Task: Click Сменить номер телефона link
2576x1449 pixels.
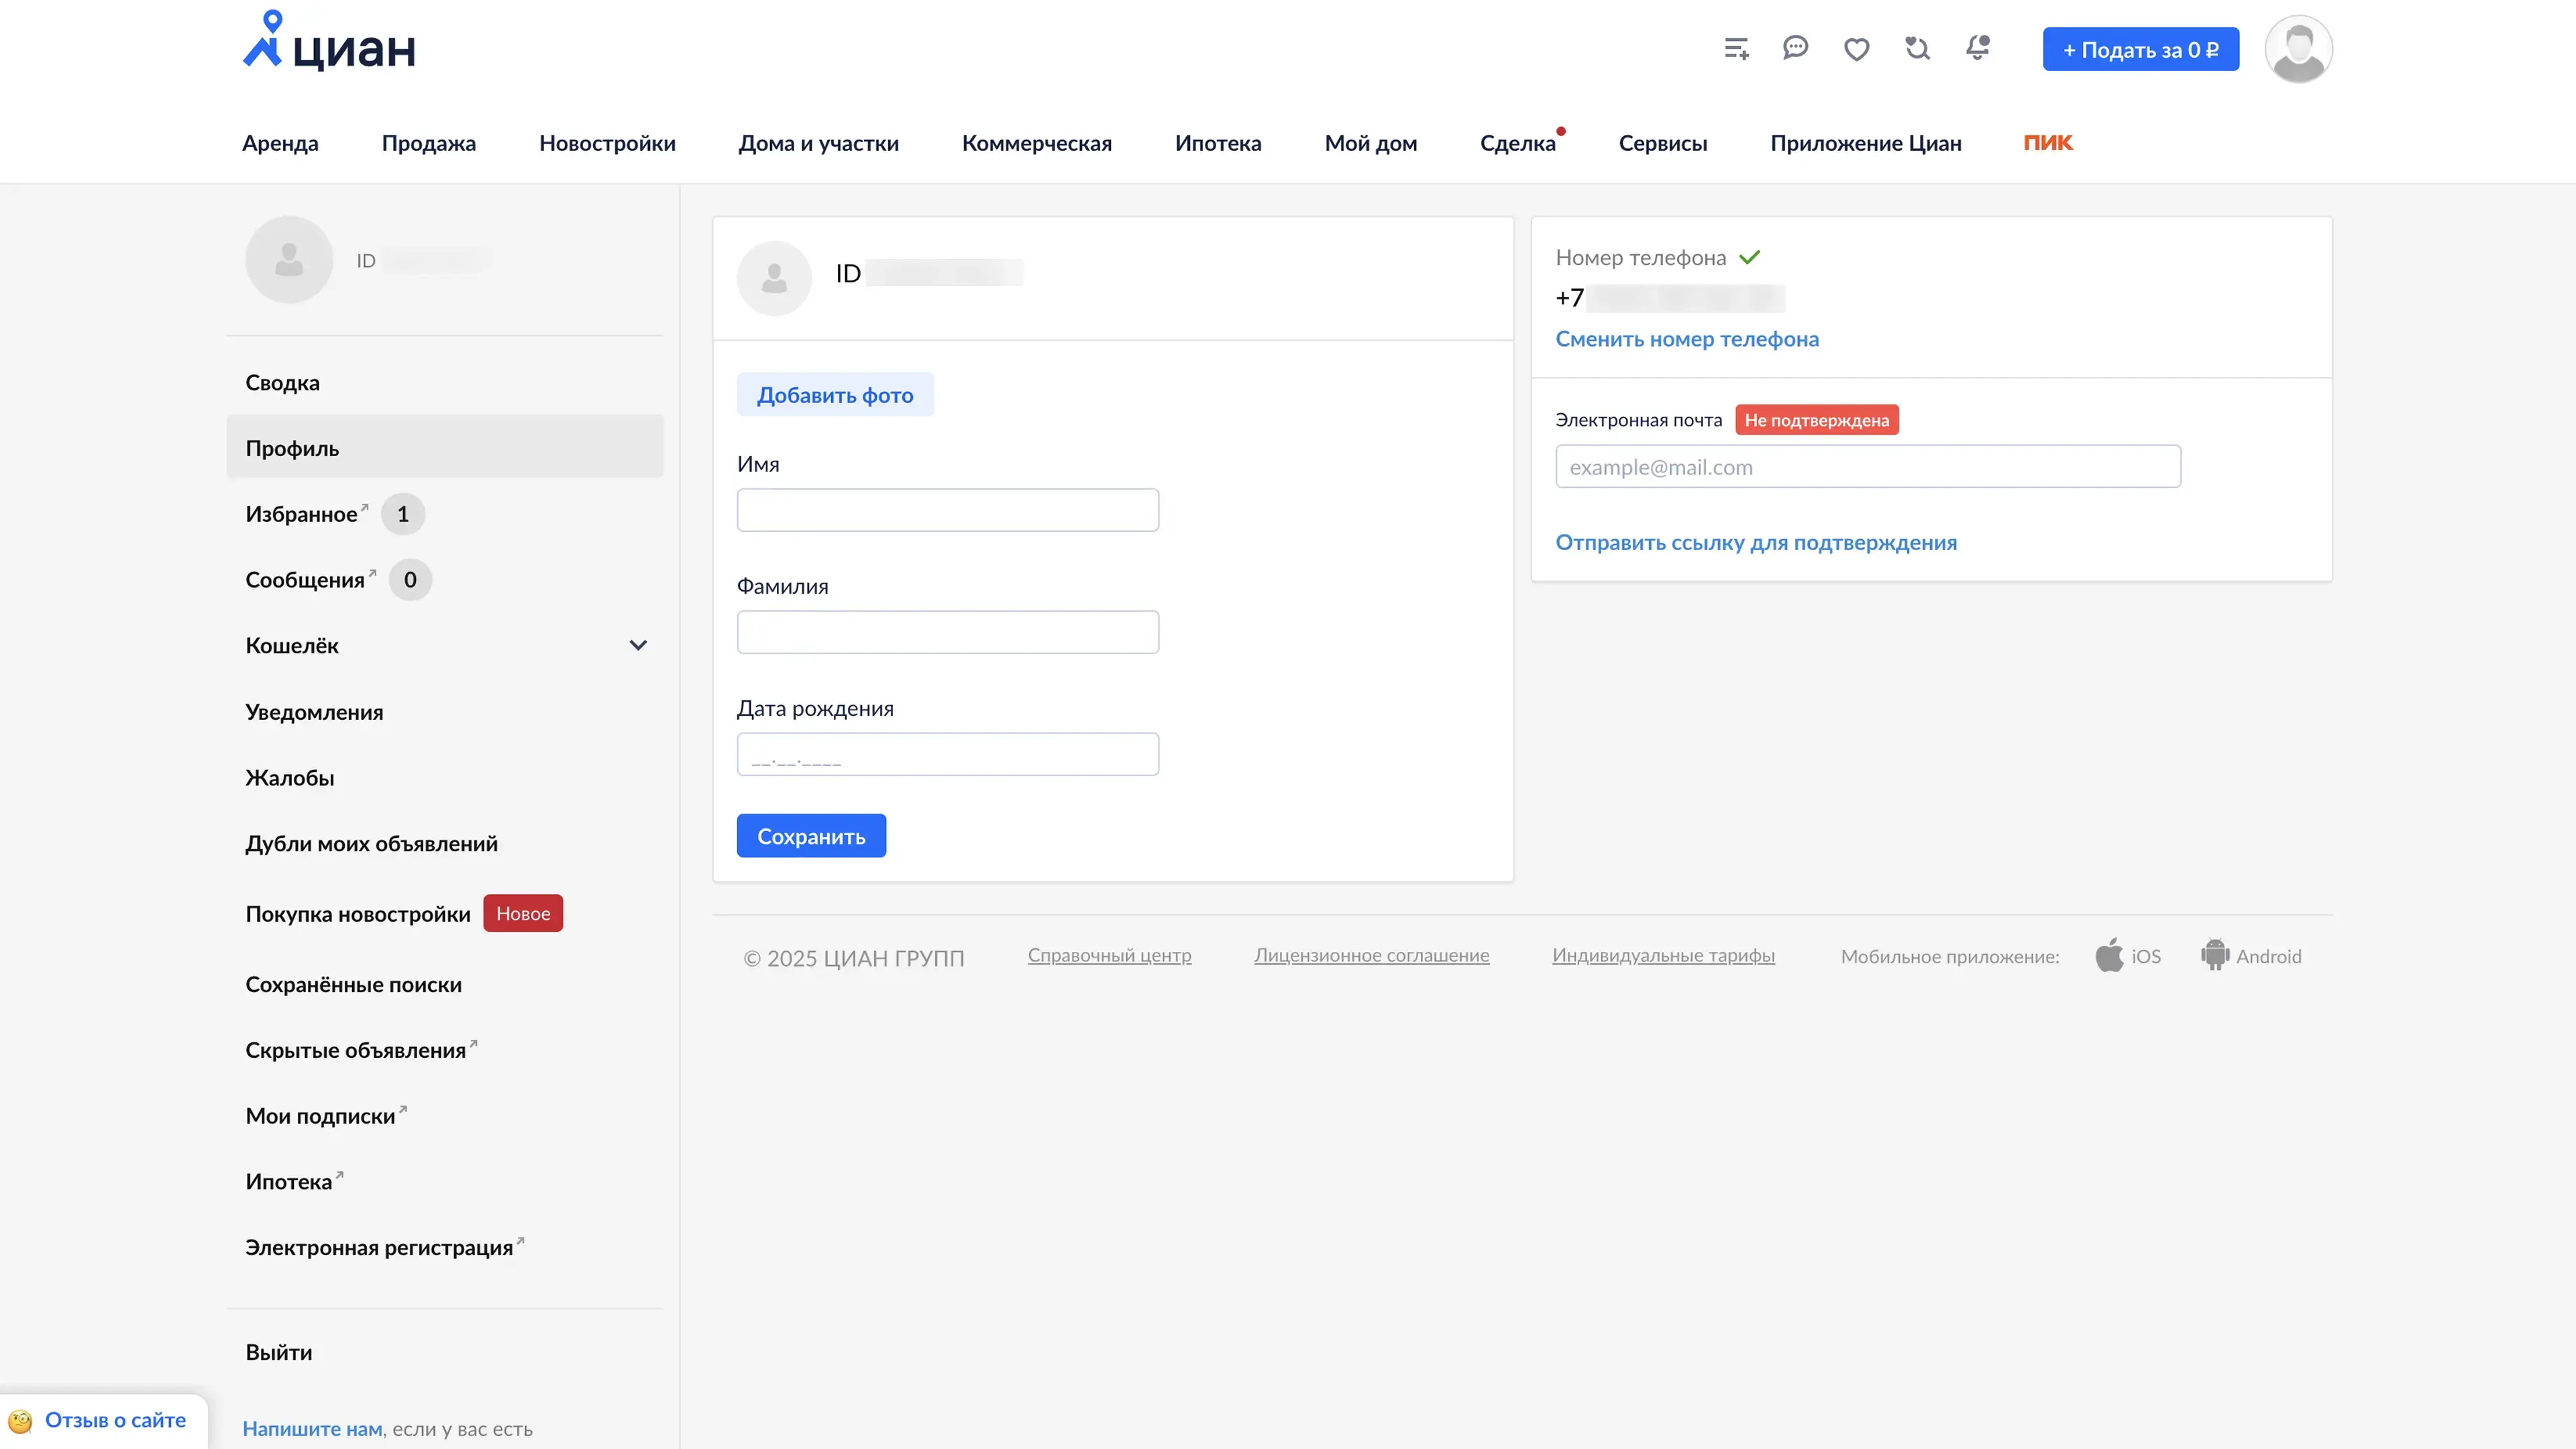Action: [x=1687, y=339]
